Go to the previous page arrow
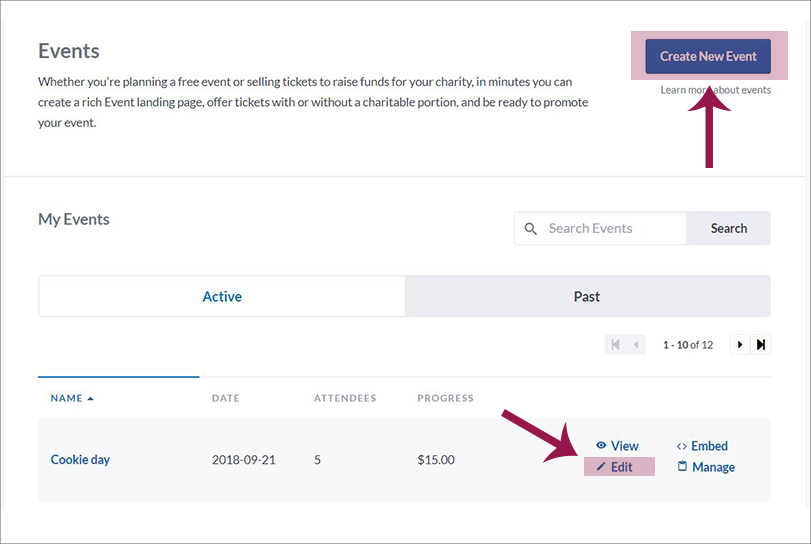The width and height of the screenshot is (811, 545). [x=636, y=344]
